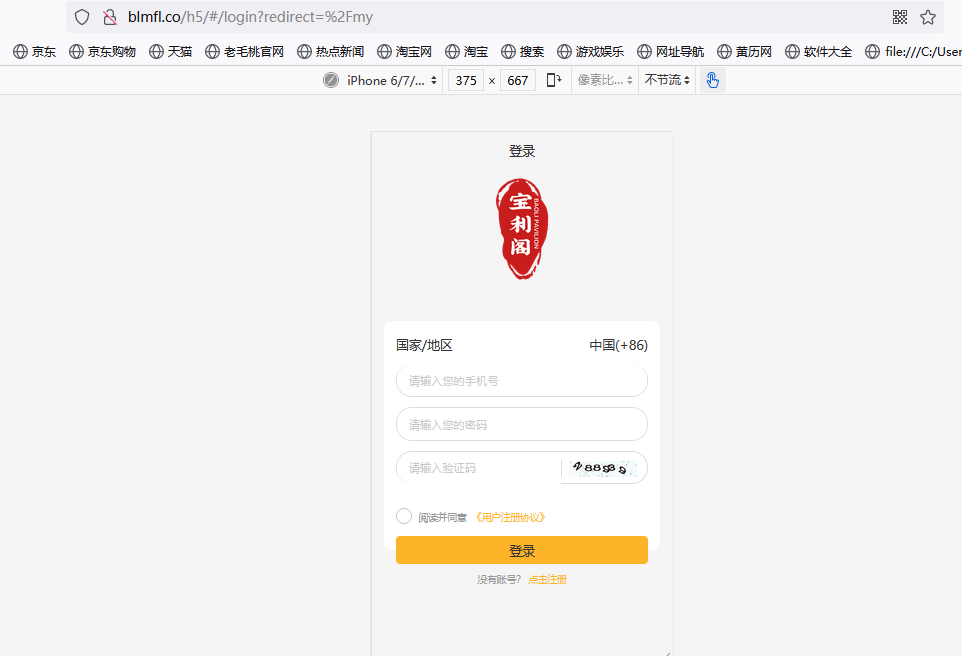
Task: Click the shield tracking protection icon
Action: 82,17
